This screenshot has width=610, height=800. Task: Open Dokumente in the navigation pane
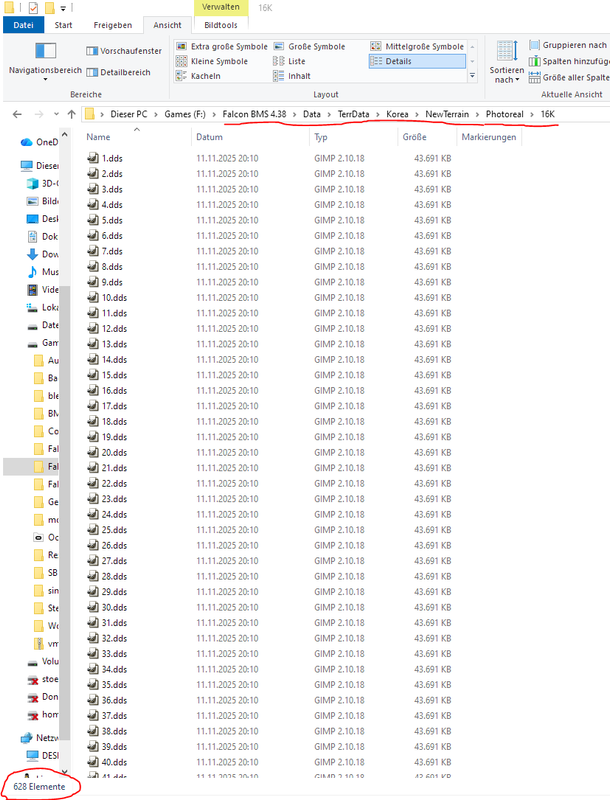(x=43, y=237)
